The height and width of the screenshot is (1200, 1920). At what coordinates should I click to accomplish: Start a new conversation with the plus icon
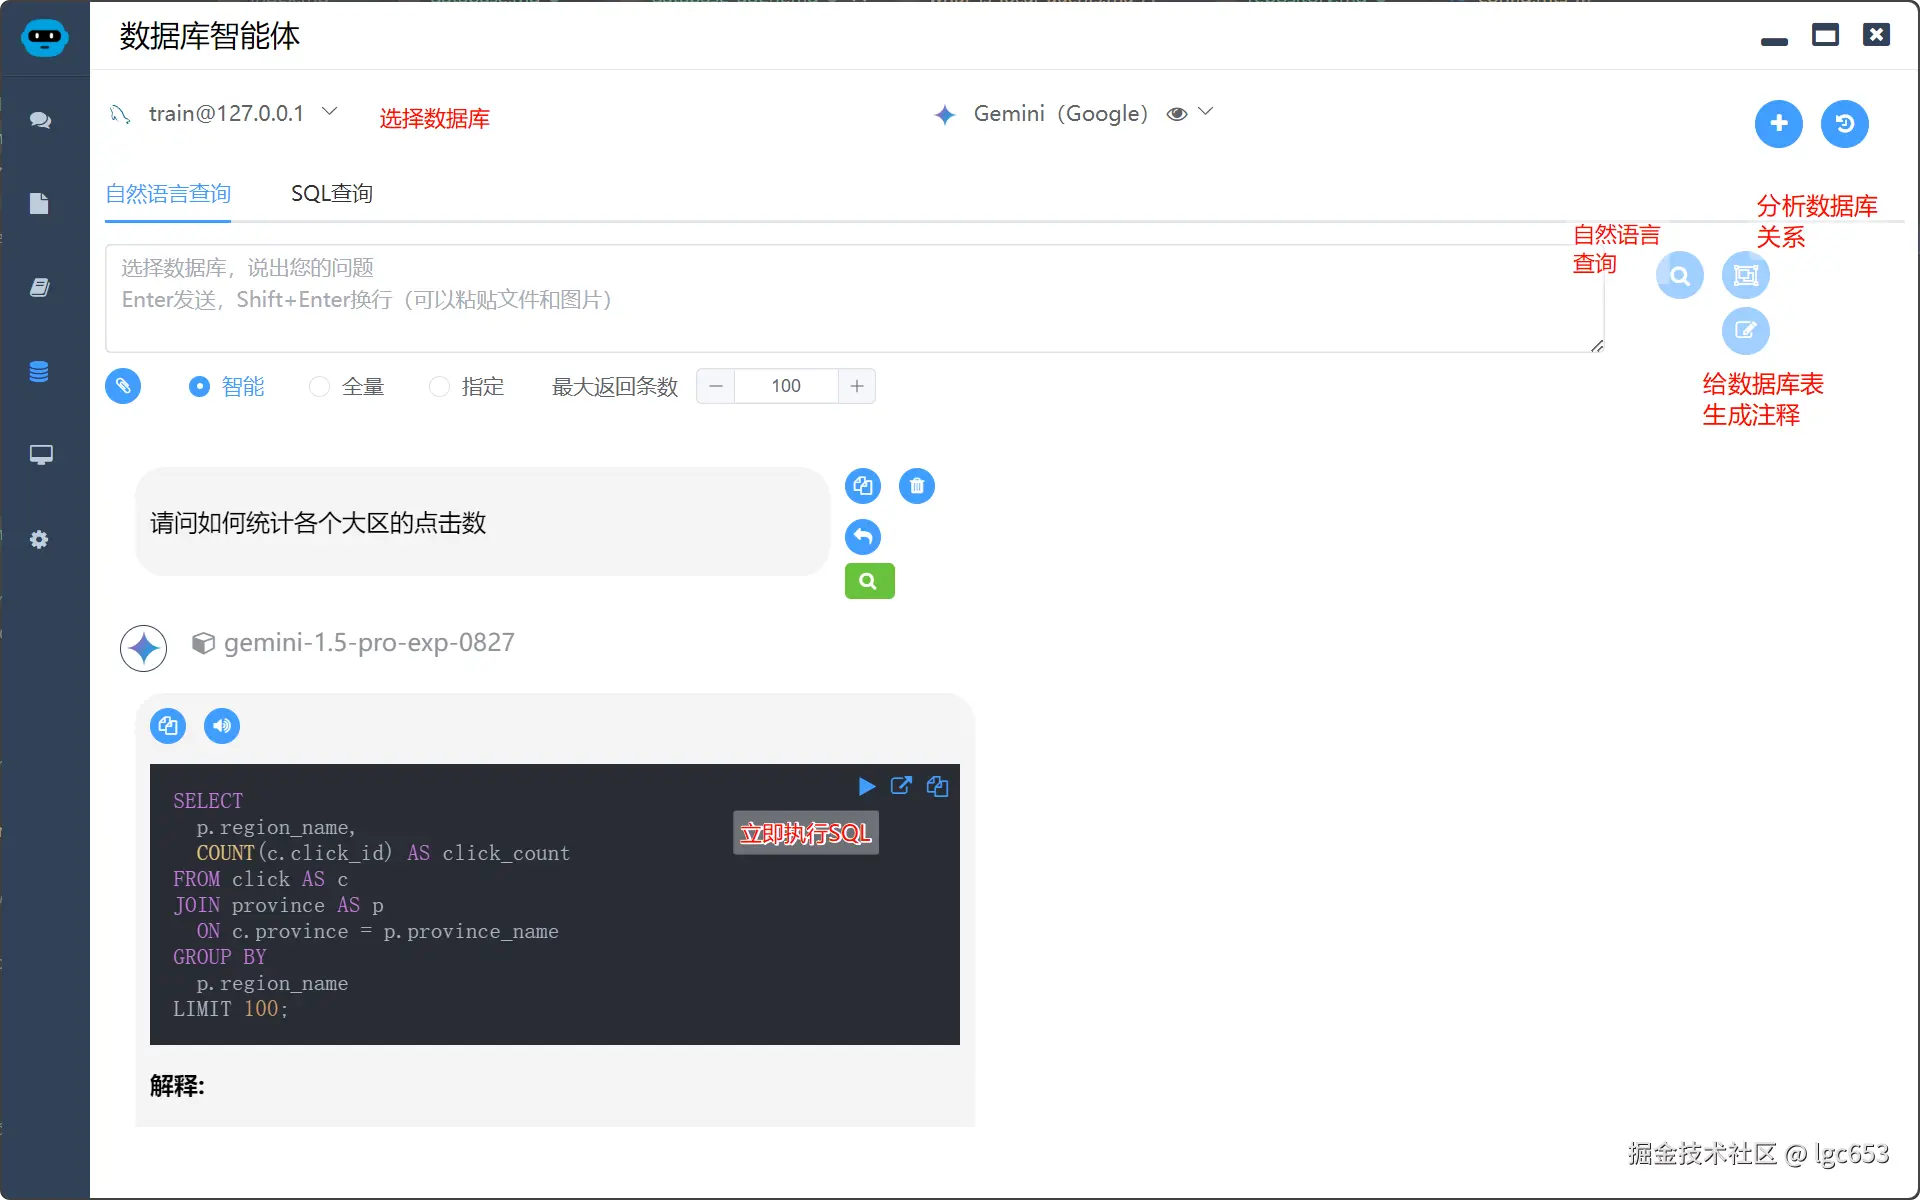click(x=1778, y=124)
